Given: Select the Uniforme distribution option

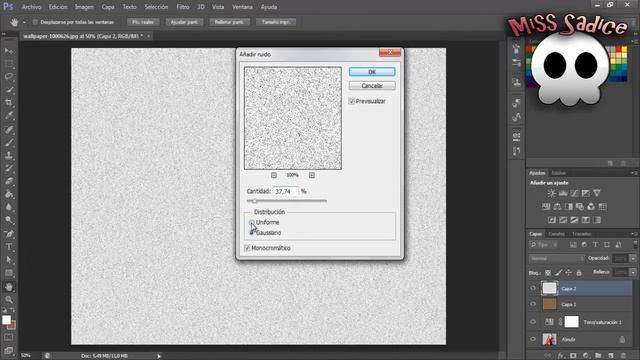Looking at the screenshot, I should click(251, 222).
